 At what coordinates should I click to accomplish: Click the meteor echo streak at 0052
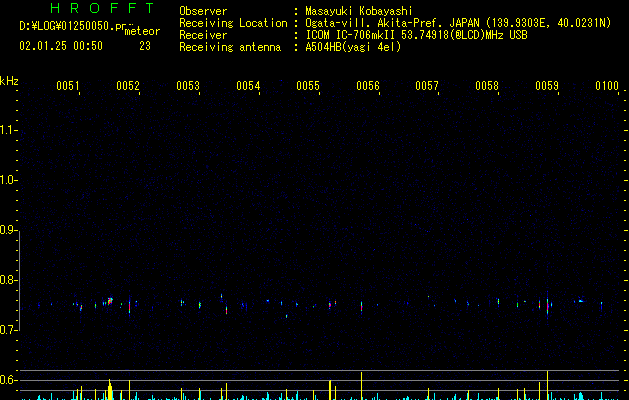coord(129,307)
